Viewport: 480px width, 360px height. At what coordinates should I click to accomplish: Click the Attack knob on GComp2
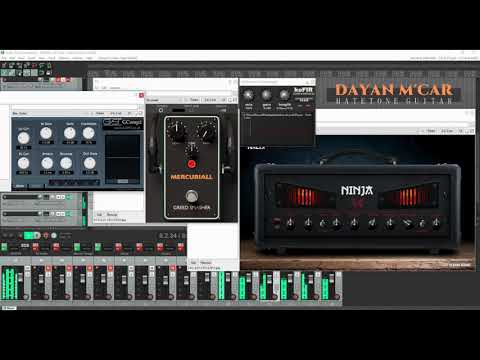47,163
